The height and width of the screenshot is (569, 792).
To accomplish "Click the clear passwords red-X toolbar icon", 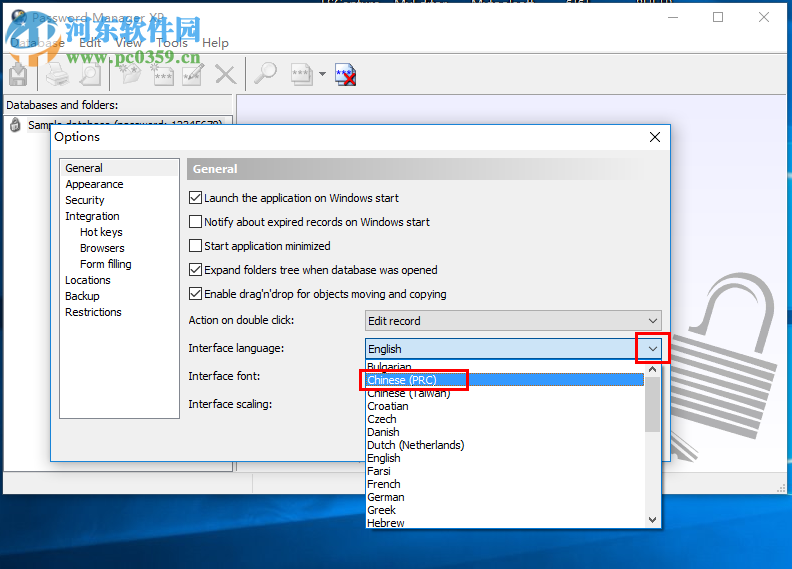I will (x=345, y=75).
